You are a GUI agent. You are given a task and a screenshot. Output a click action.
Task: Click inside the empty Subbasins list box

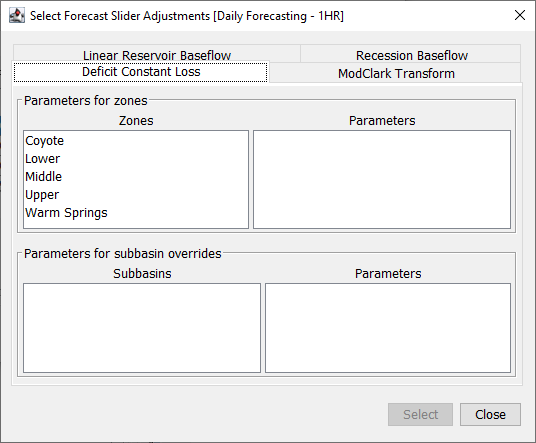[x=142, y=328]
